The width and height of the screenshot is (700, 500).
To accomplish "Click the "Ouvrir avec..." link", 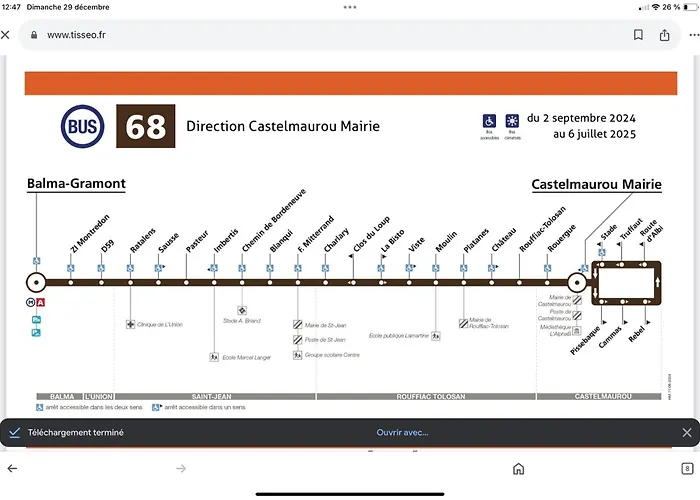I will coord(402,433).
